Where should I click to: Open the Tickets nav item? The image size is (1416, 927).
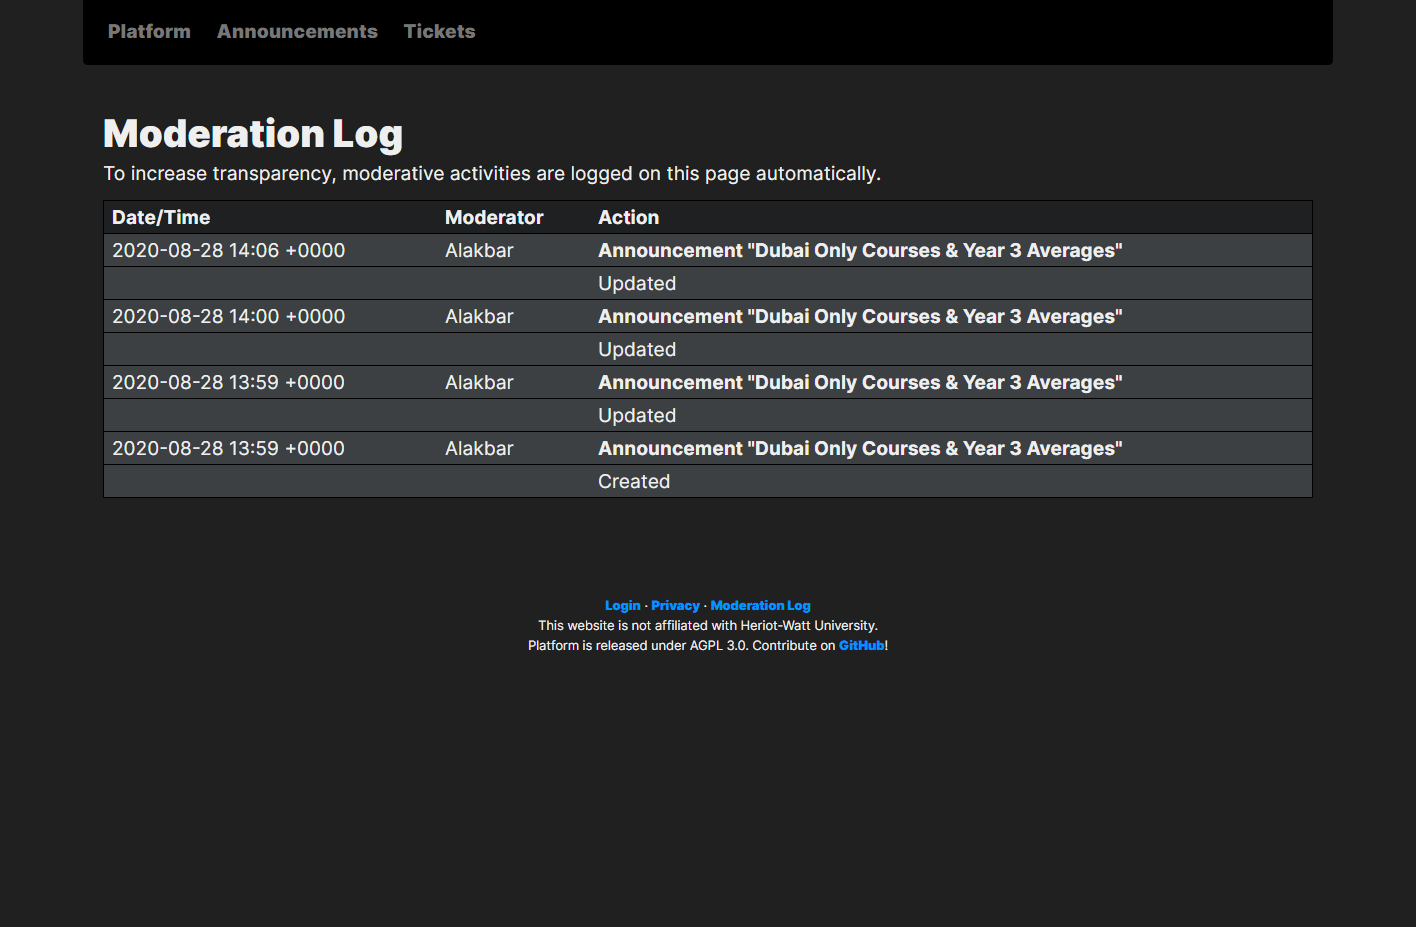pos(439,31)
